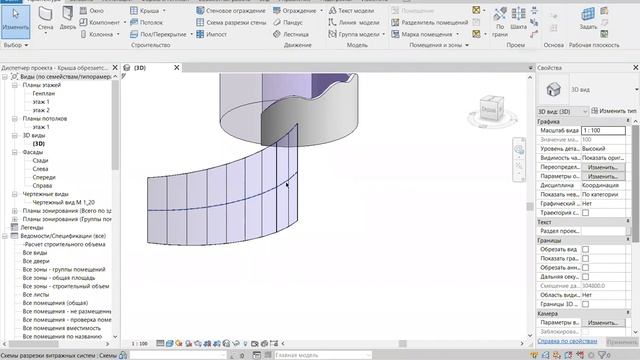Click the Шахта shaft opening tool
The image size is (640, 360).
[518, 19]
